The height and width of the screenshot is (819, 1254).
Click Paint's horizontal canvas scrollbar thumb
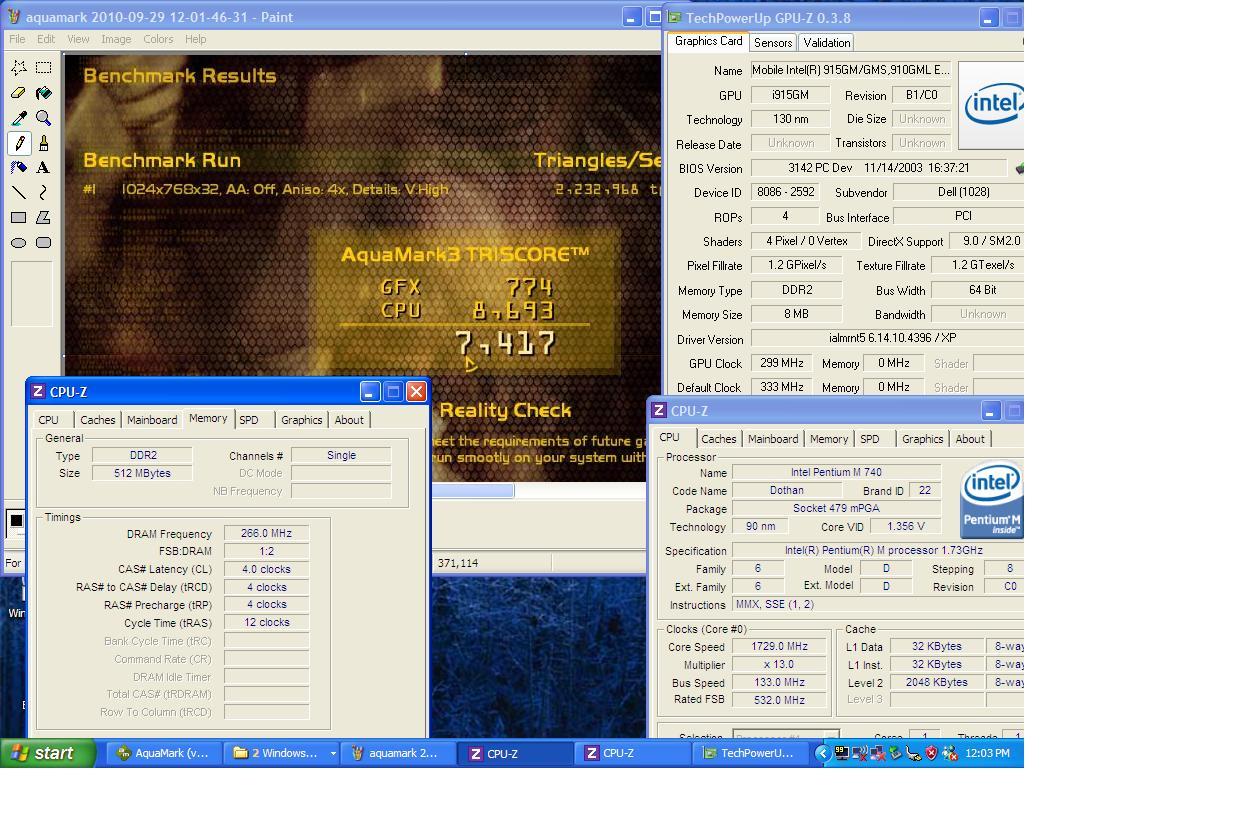tap(473, 491)
